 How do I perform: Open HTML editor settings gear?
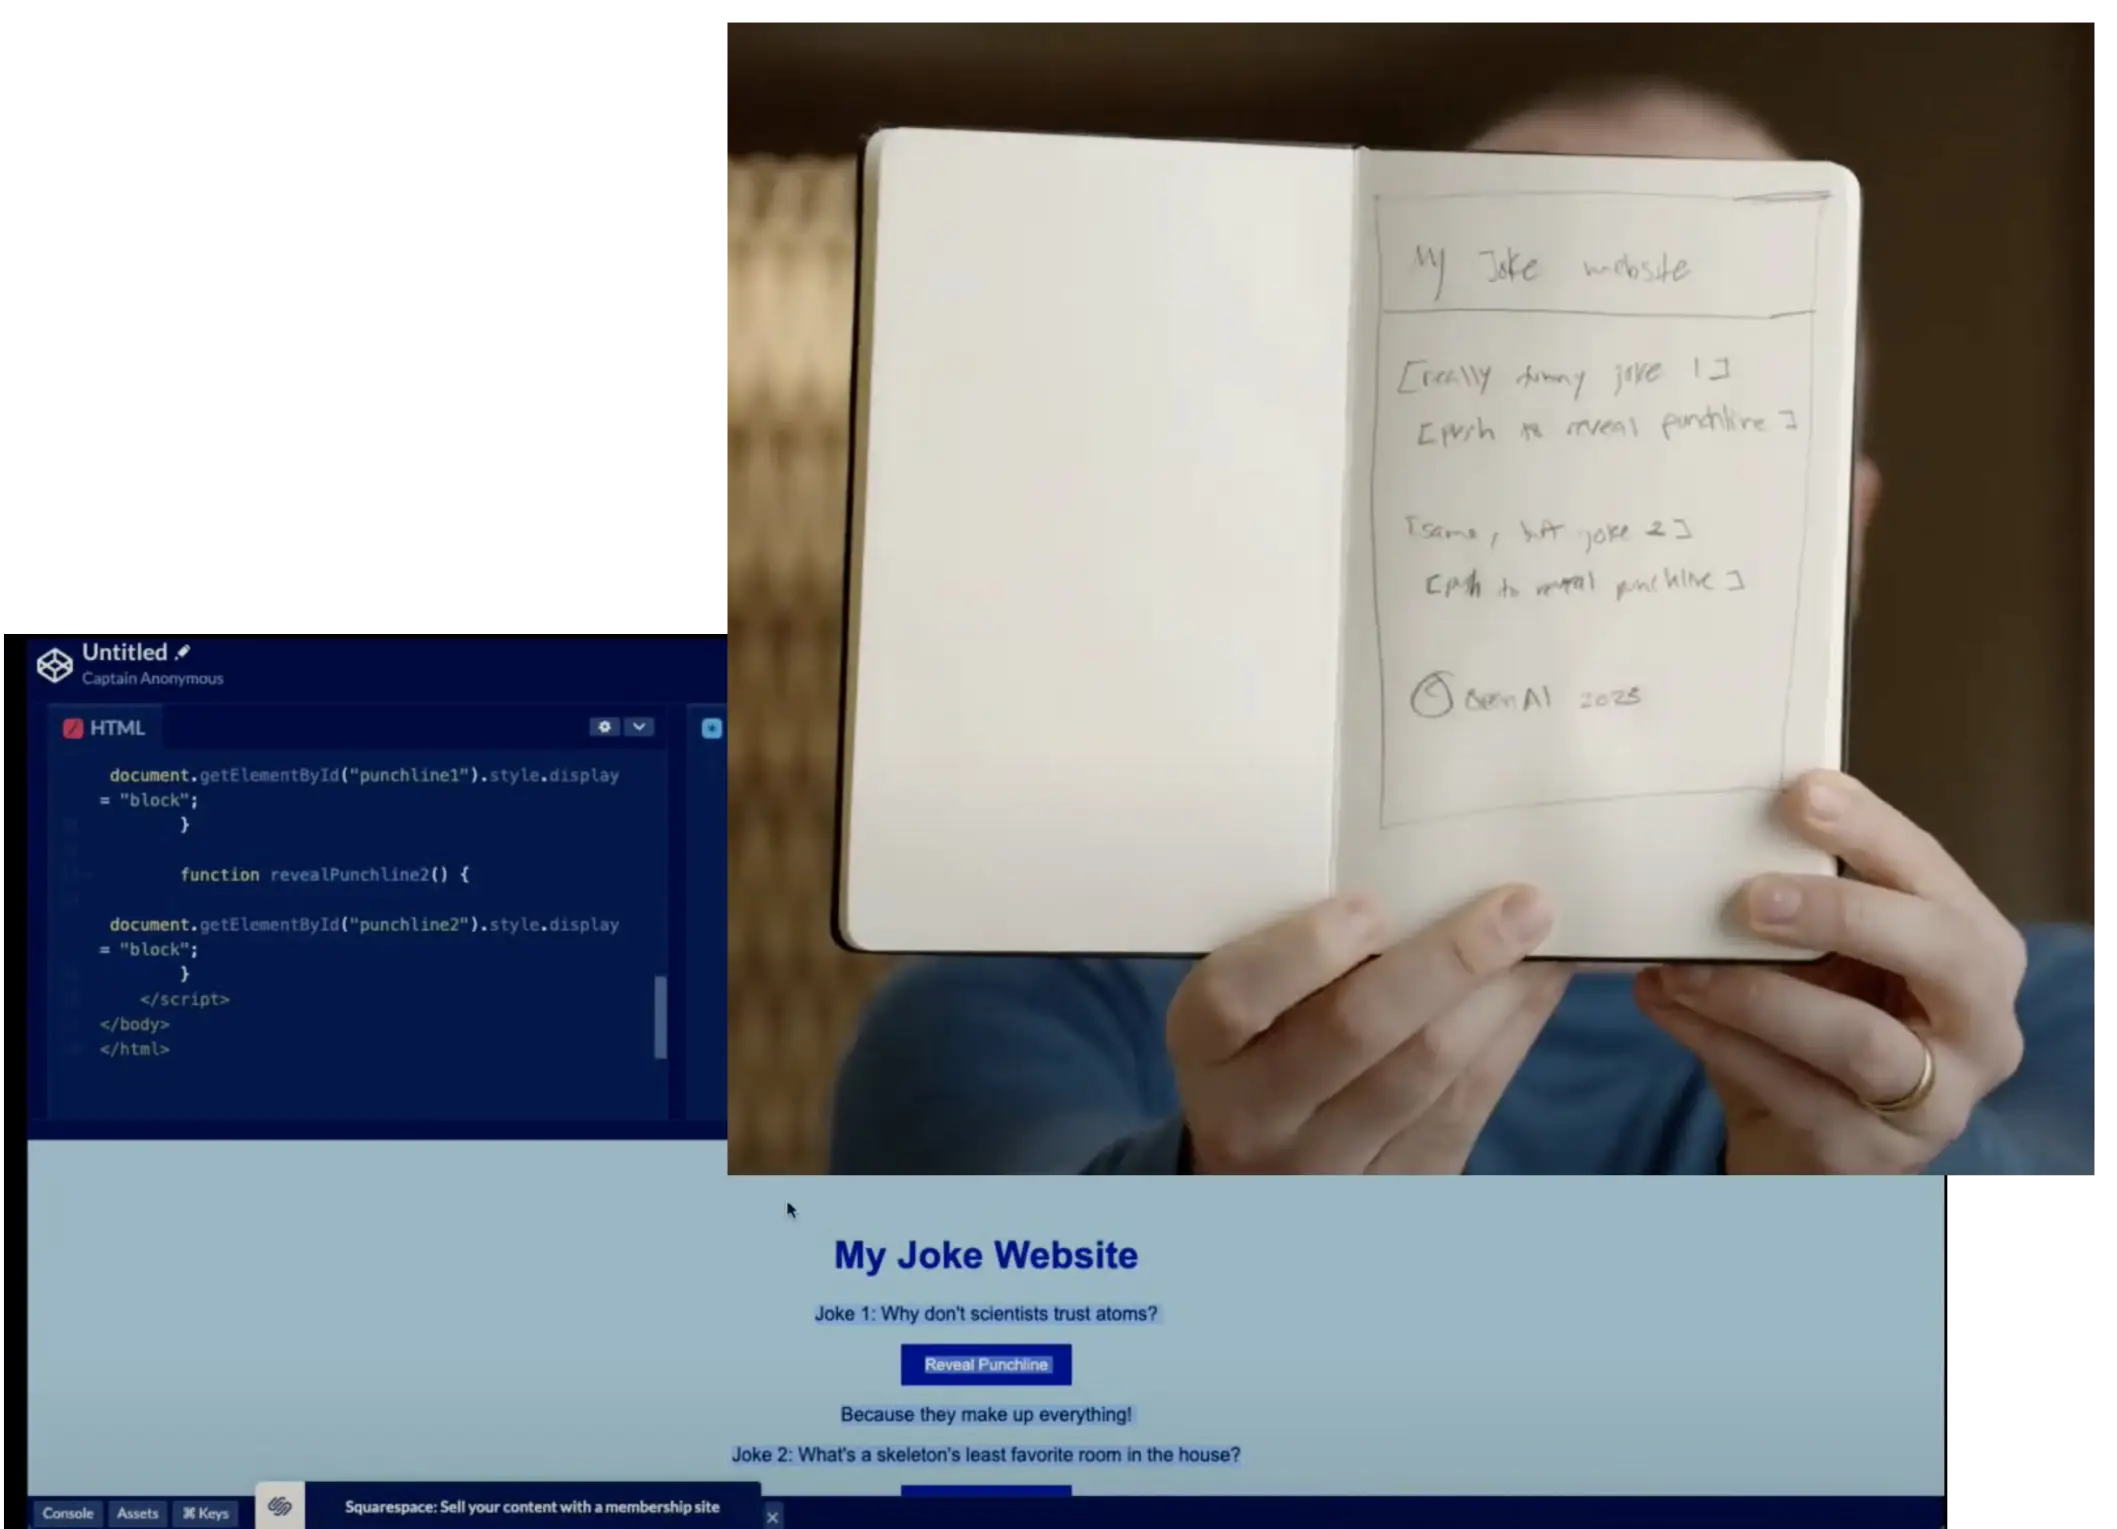[x=604, y=727]
